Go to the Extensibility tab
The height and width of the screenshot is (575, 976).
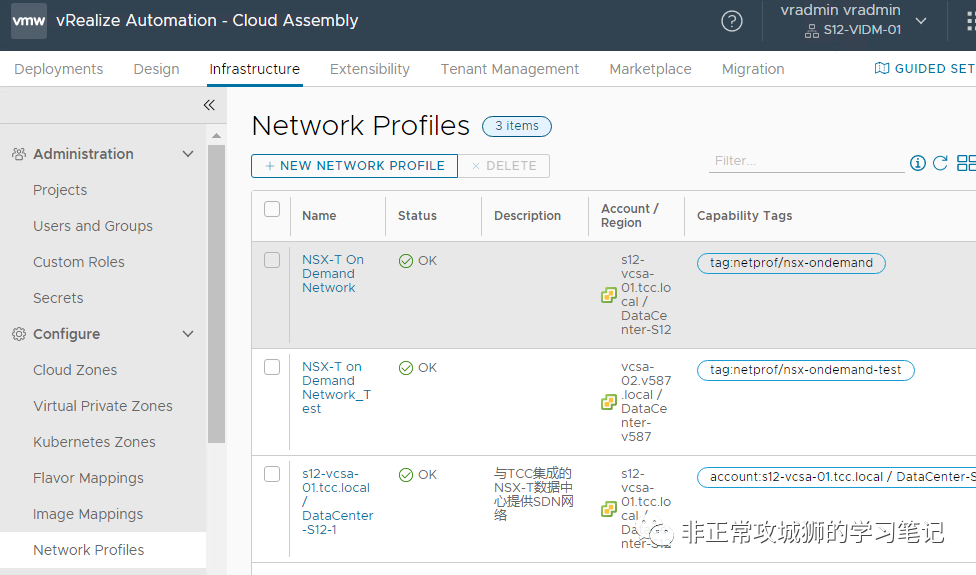click(x=370, y=69)
